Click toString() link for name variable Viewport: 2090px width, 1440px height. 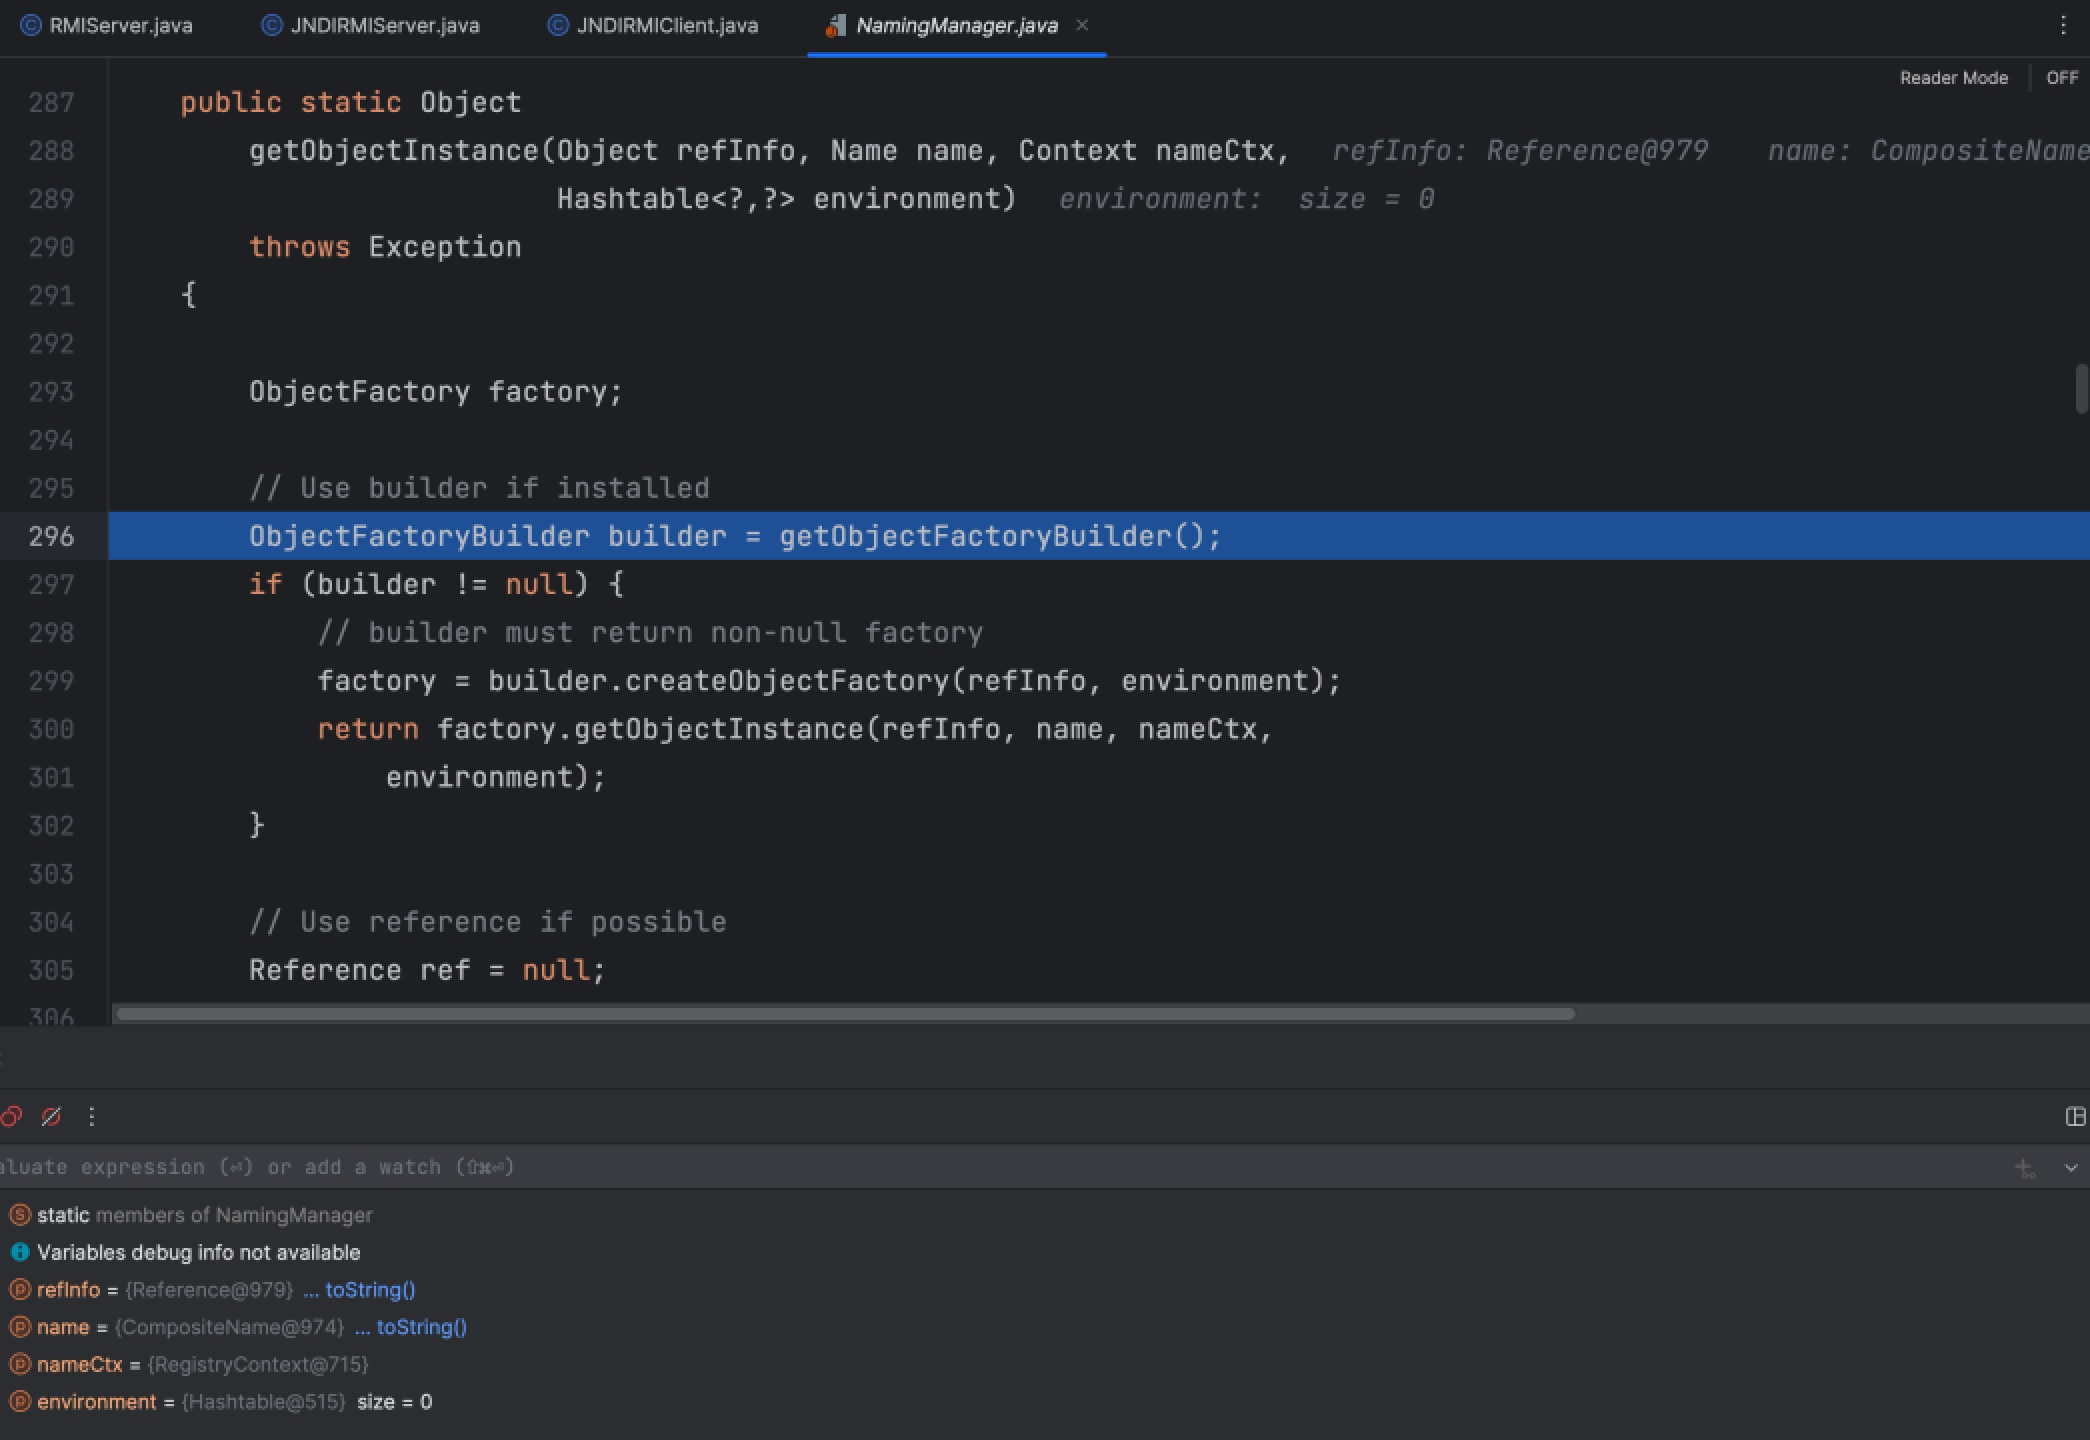pyautogui.click(x=421, y=1327)
